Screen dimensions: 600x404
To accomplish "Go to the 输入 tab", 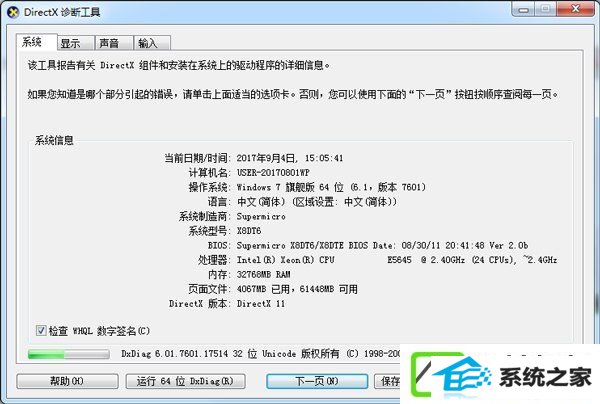I will pos(152,43).
